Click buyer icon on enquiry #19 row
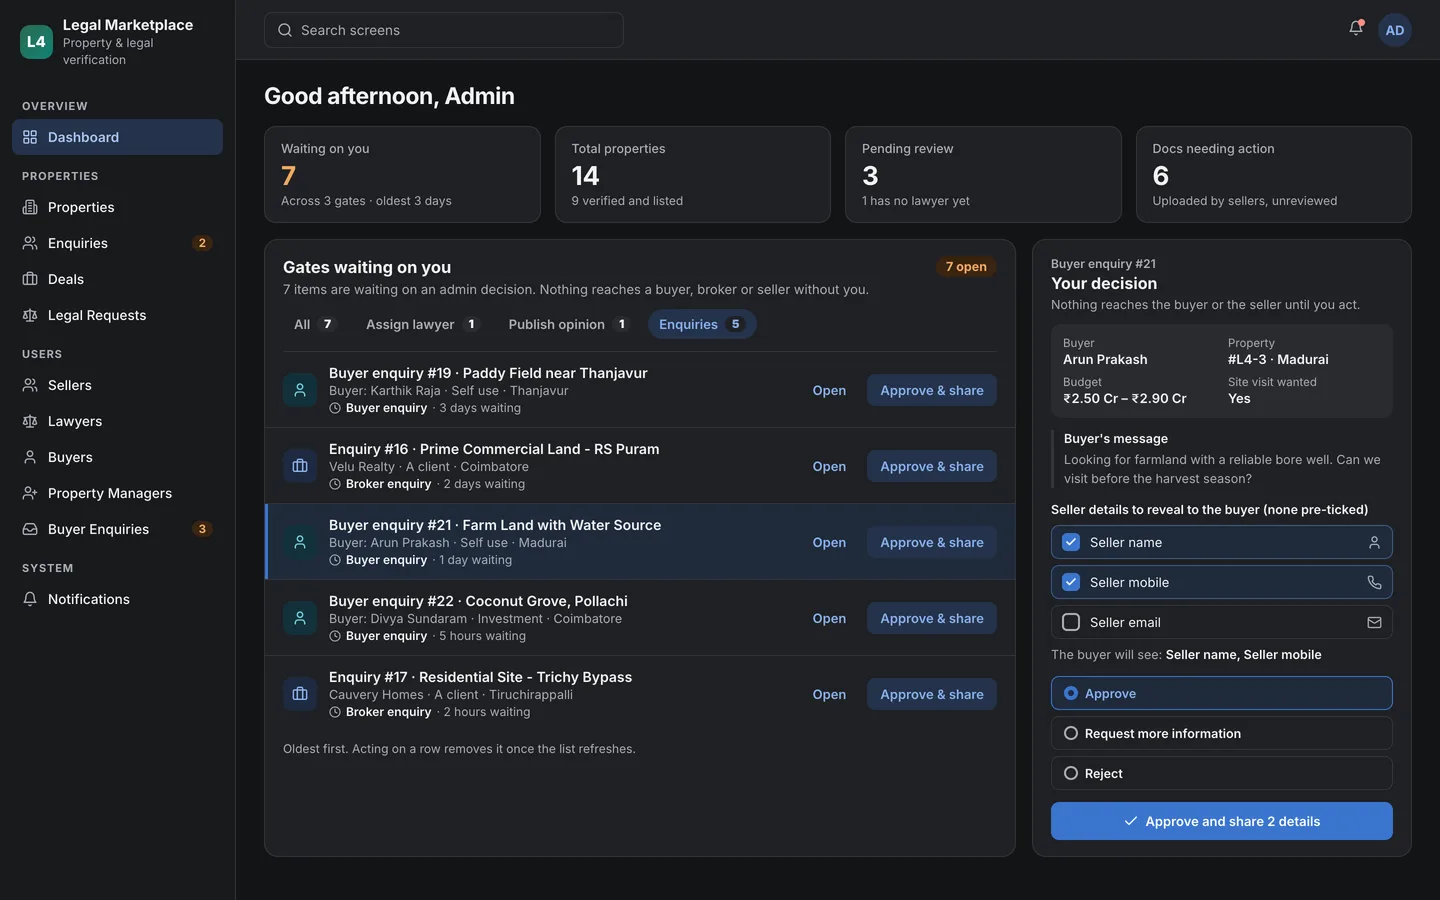The image size is (1440, 900). pos(300,390)
